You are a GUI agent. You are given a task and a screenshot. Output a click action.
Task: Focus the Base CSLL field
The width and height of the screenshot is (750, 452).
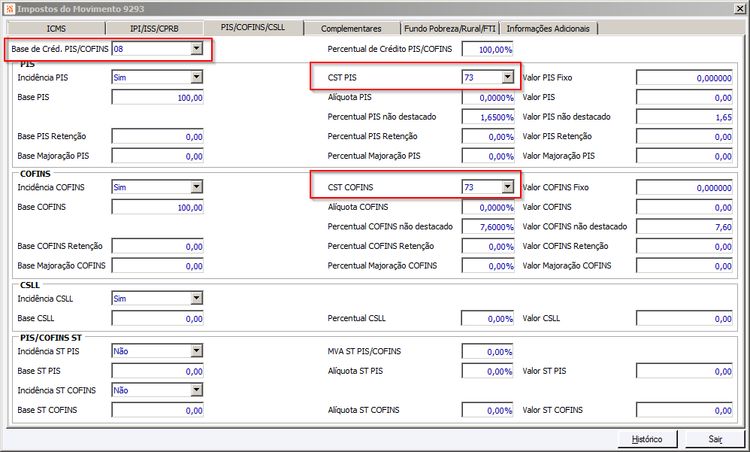click(x=157, y=319)
